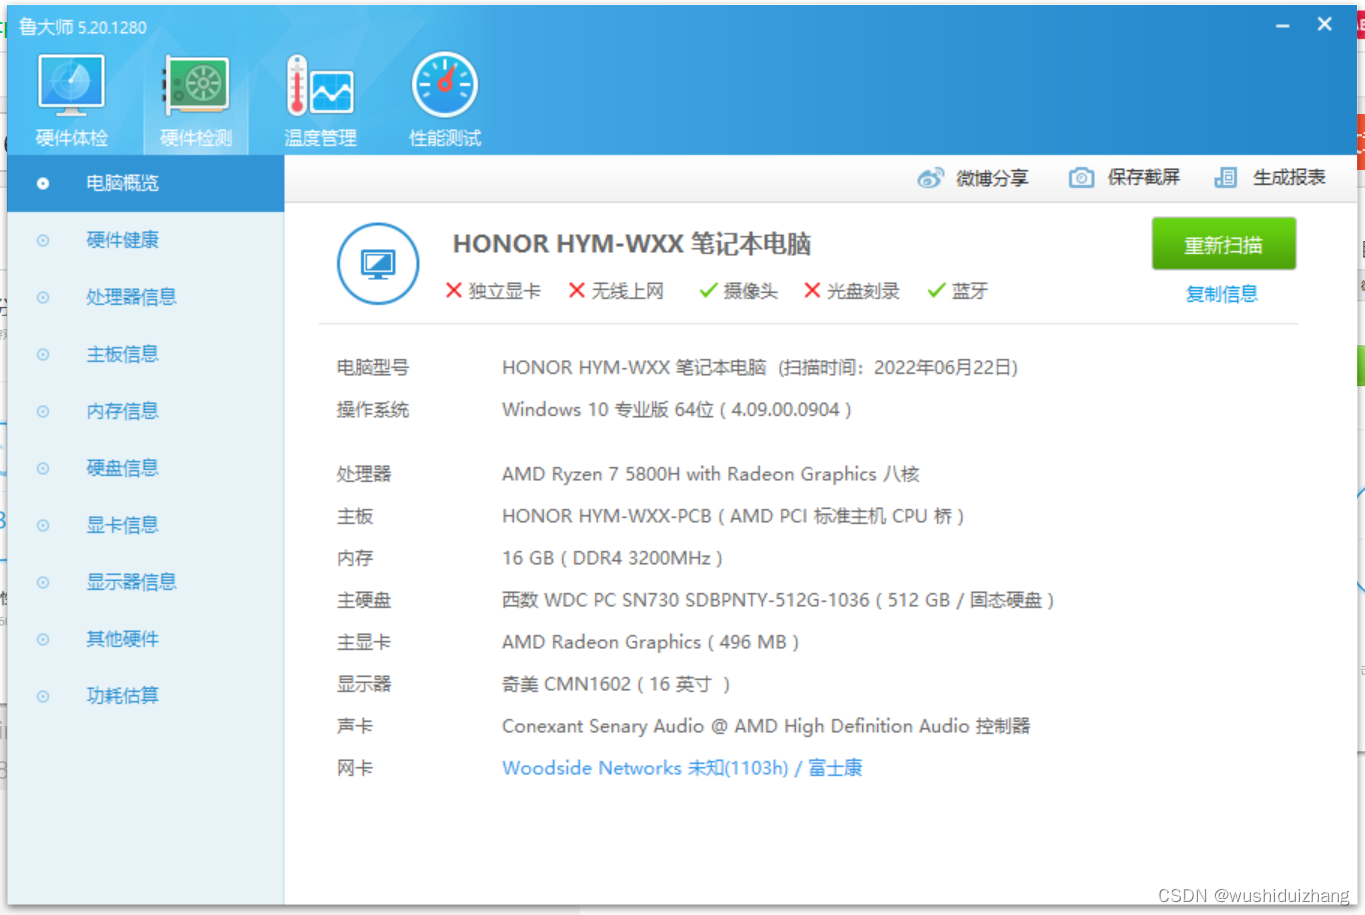Click the 复制信息 link

coord(1221,294)
